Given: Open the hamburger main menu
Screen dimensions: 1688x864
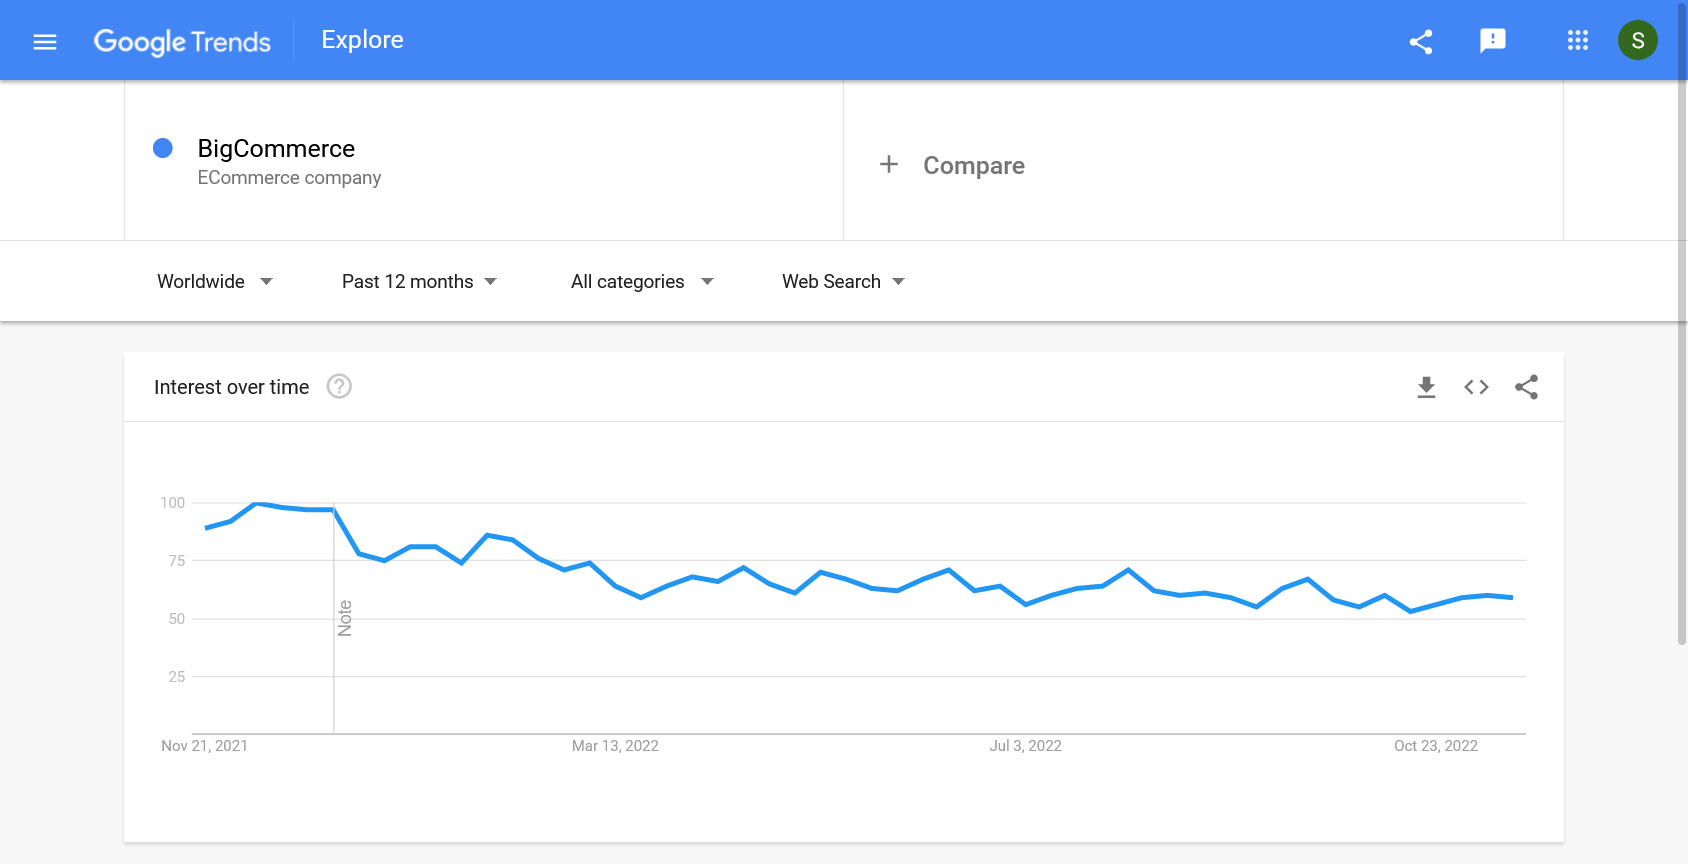Looking at the screenshot, I should coord(45,41).
